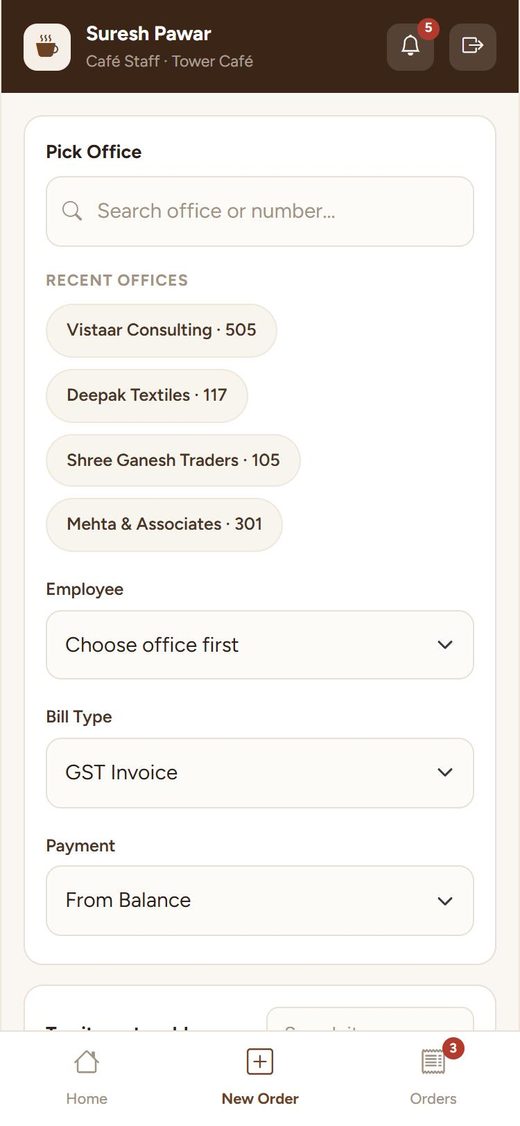Open the Payment From Balance dropdown
Viewport: 520px width, 1126px height.
pos(260,901)
